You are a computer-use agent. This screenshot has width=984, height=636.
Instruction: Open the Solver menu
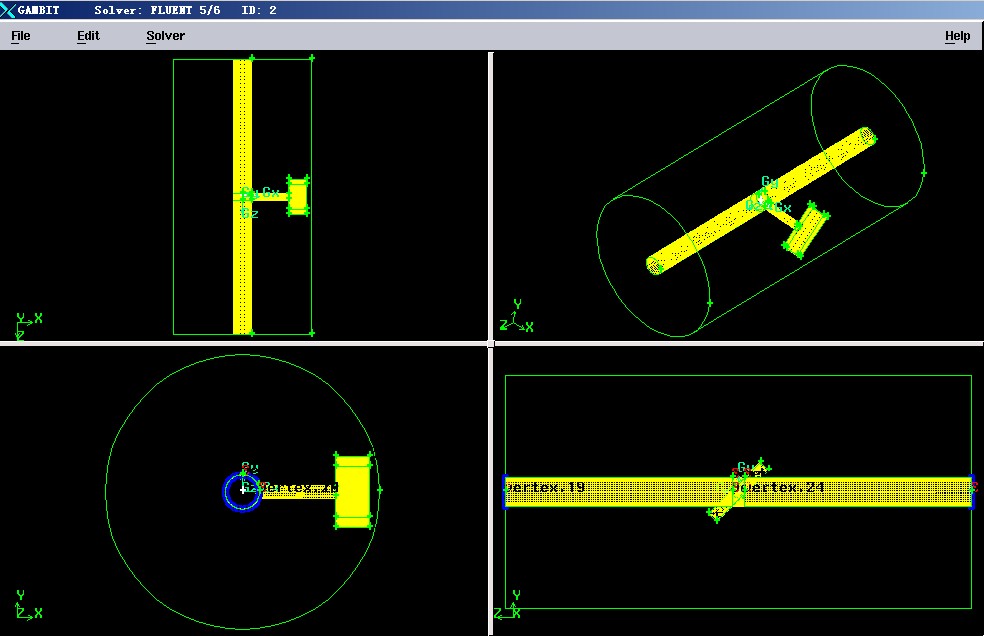click(165, 36)
